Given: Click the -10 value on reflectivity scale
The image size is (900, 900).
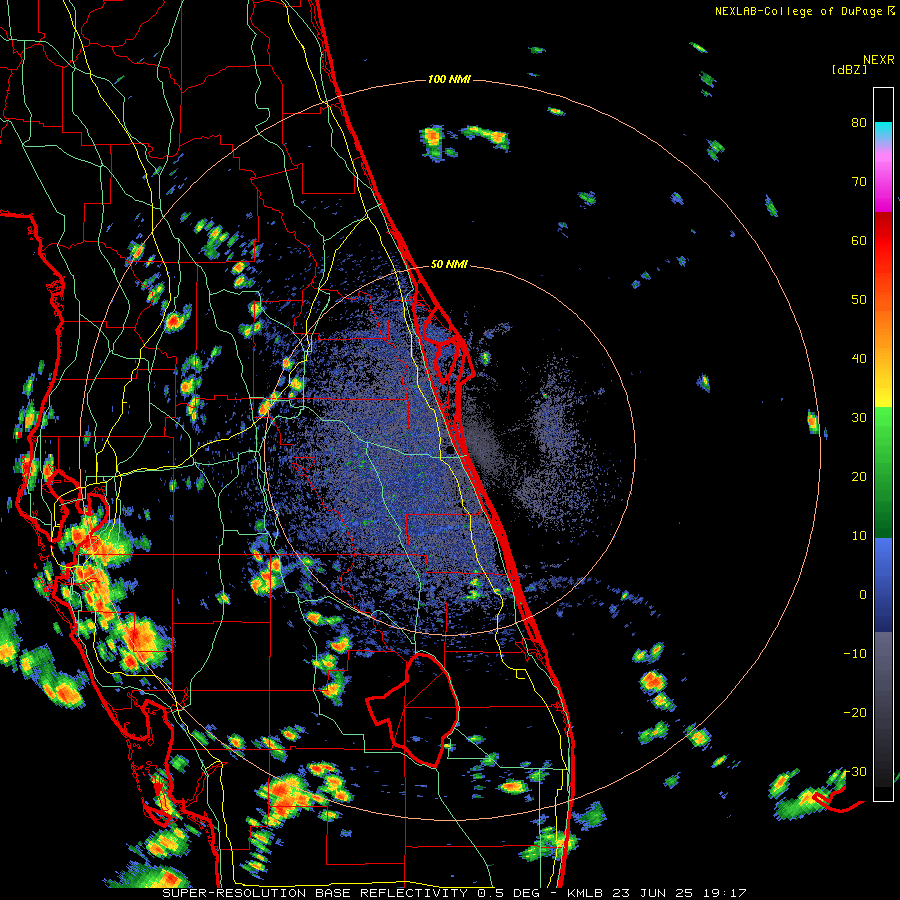Looking at the screenshot, I should pyautogui.click(x=855, y=653).
